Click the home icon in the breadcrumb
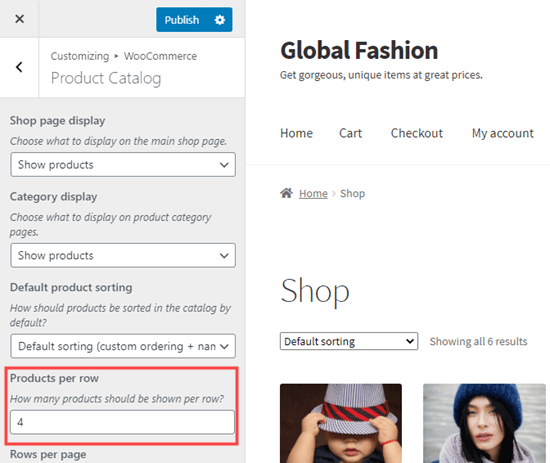The height and width of the screenshot is (463, 550). click(x=286, y=193)
